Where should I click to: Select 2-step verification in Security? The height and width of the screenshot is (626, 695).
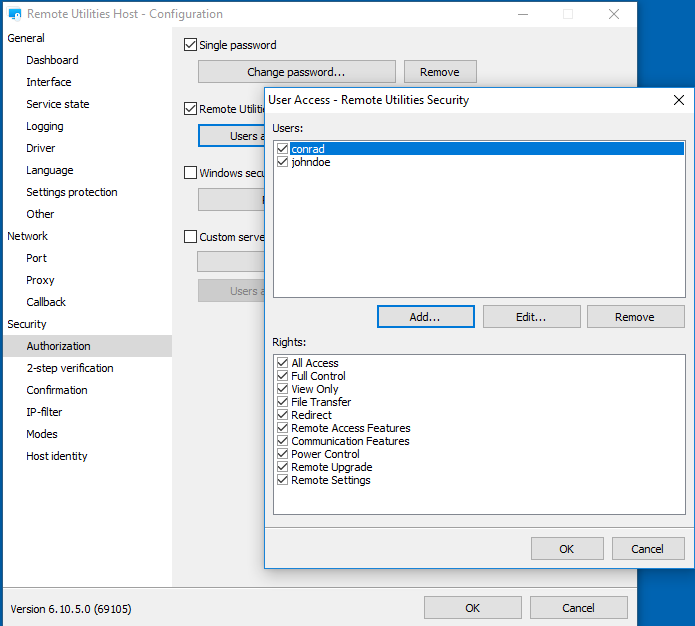[70, 368]
